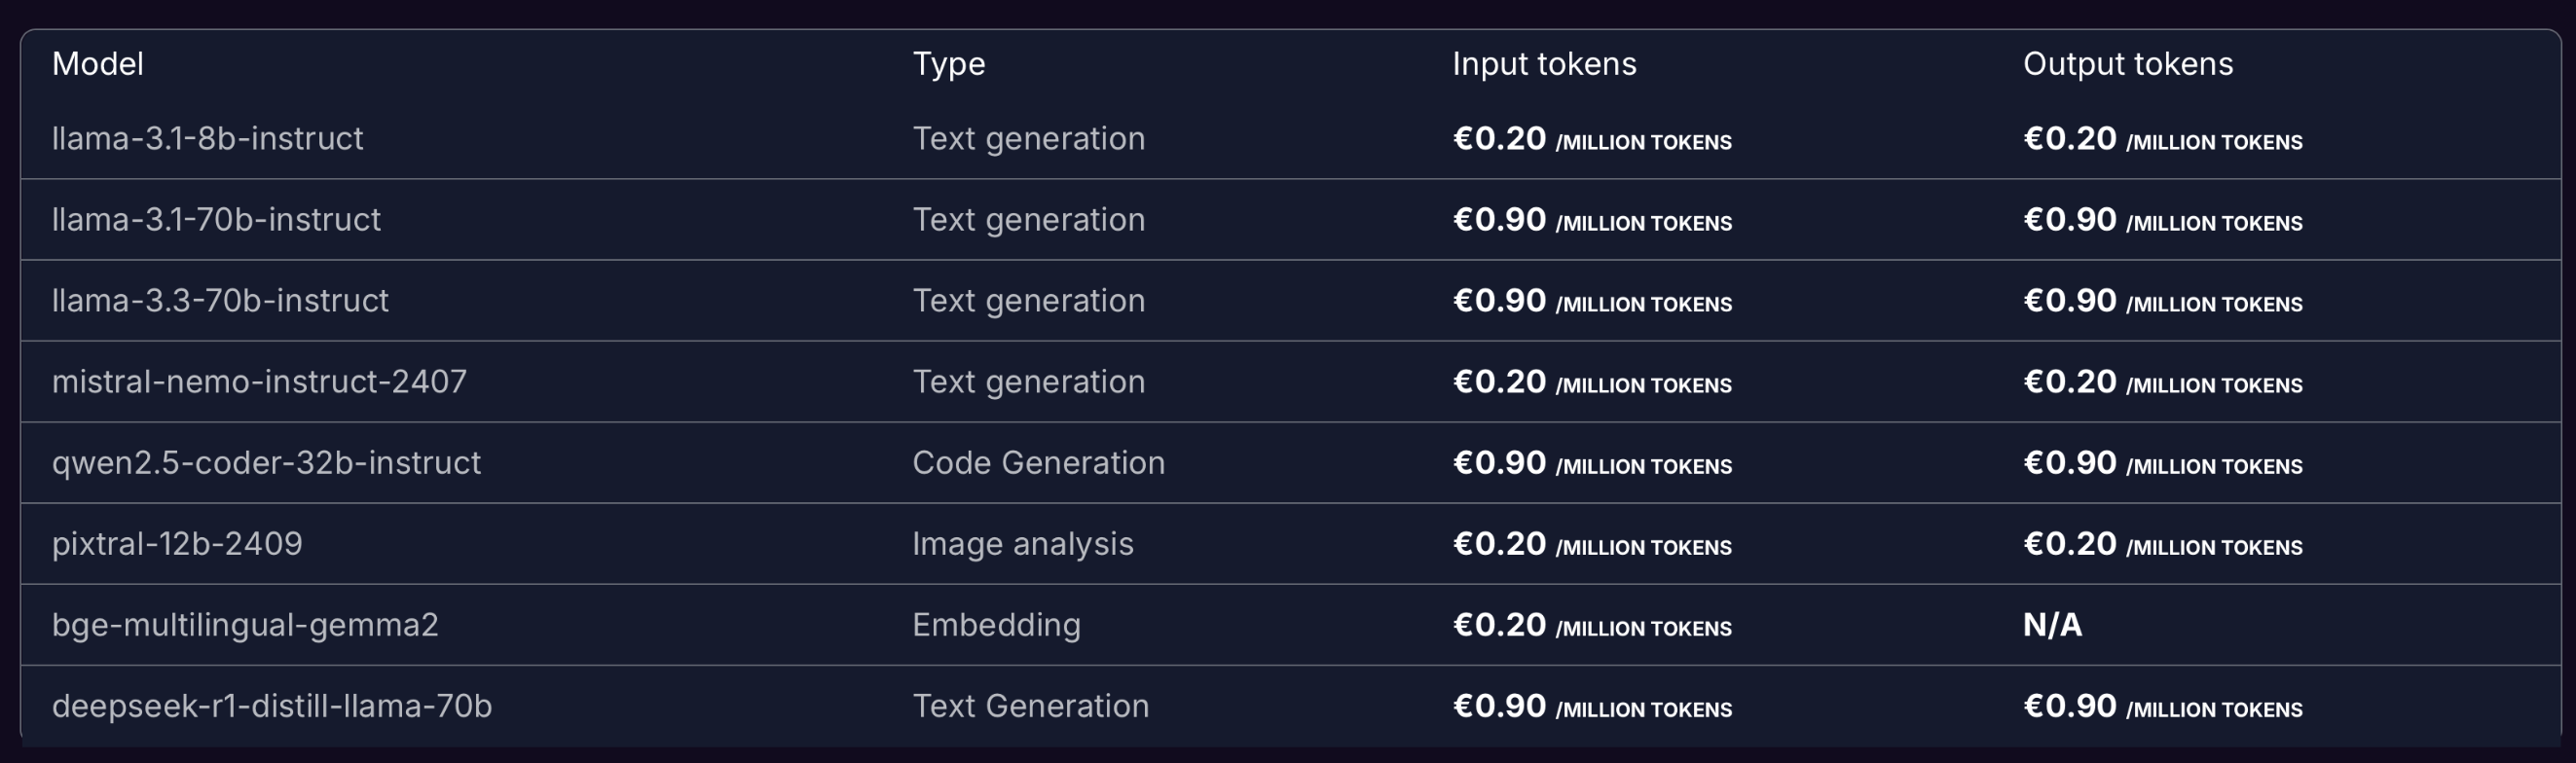The image size is (2576, 763).
Task: Select the llama-3.1-8b-instruct model name
Action: 207,138
